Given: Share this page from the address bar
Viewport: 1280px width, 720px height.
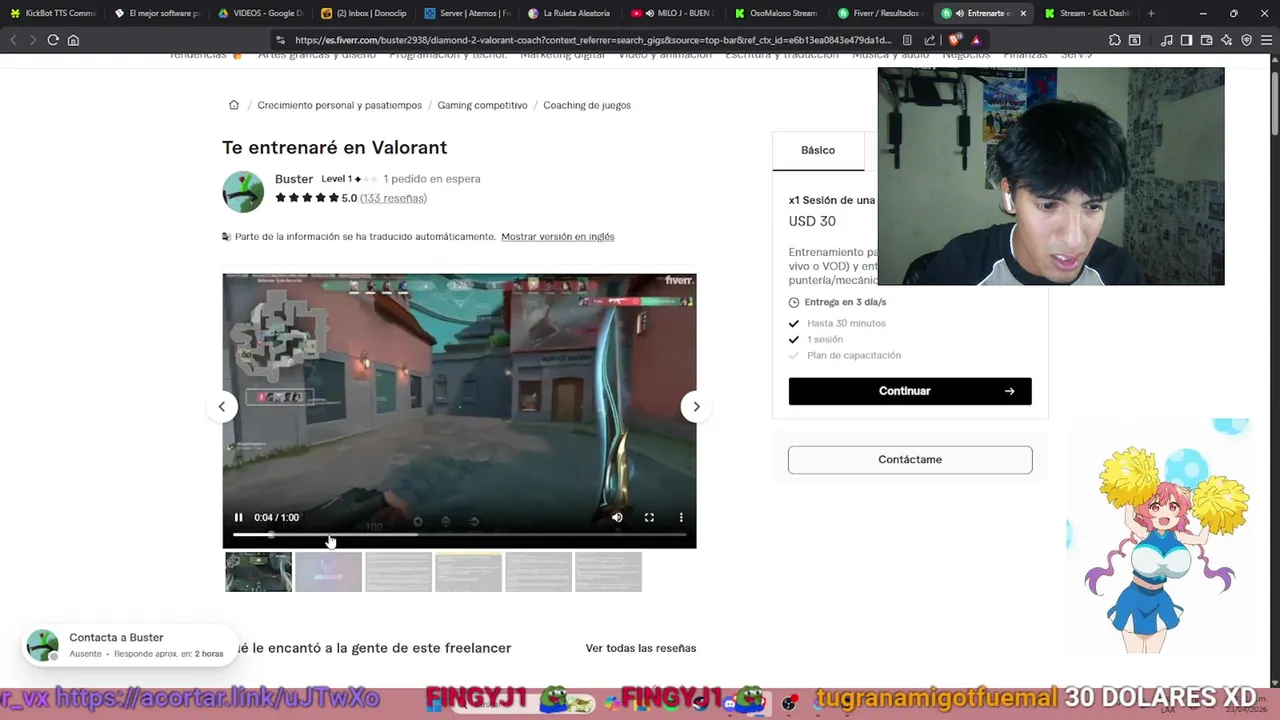Looking at the screenshot, I should 930,40.
